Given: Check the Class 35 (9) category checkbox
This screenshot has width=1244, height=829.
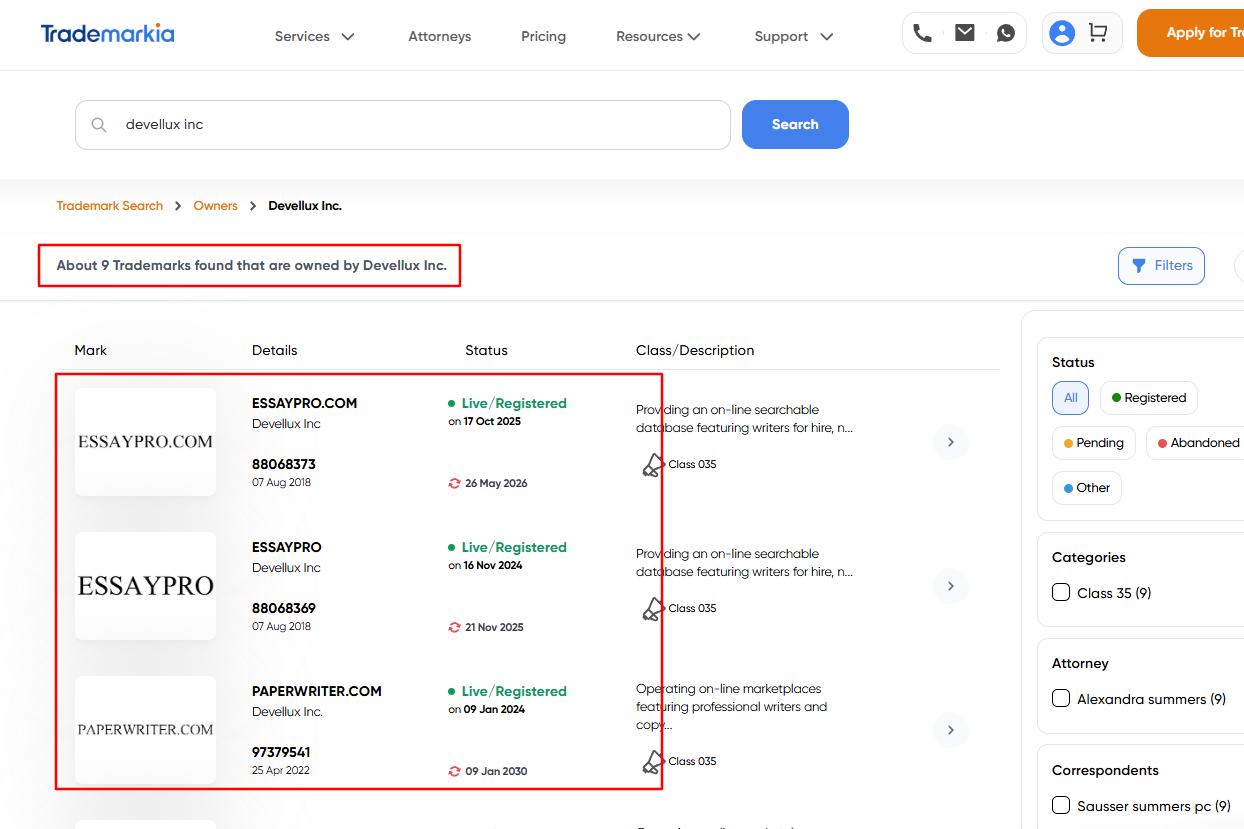Looking at the screenshot, I should (x=1061, y=593).
